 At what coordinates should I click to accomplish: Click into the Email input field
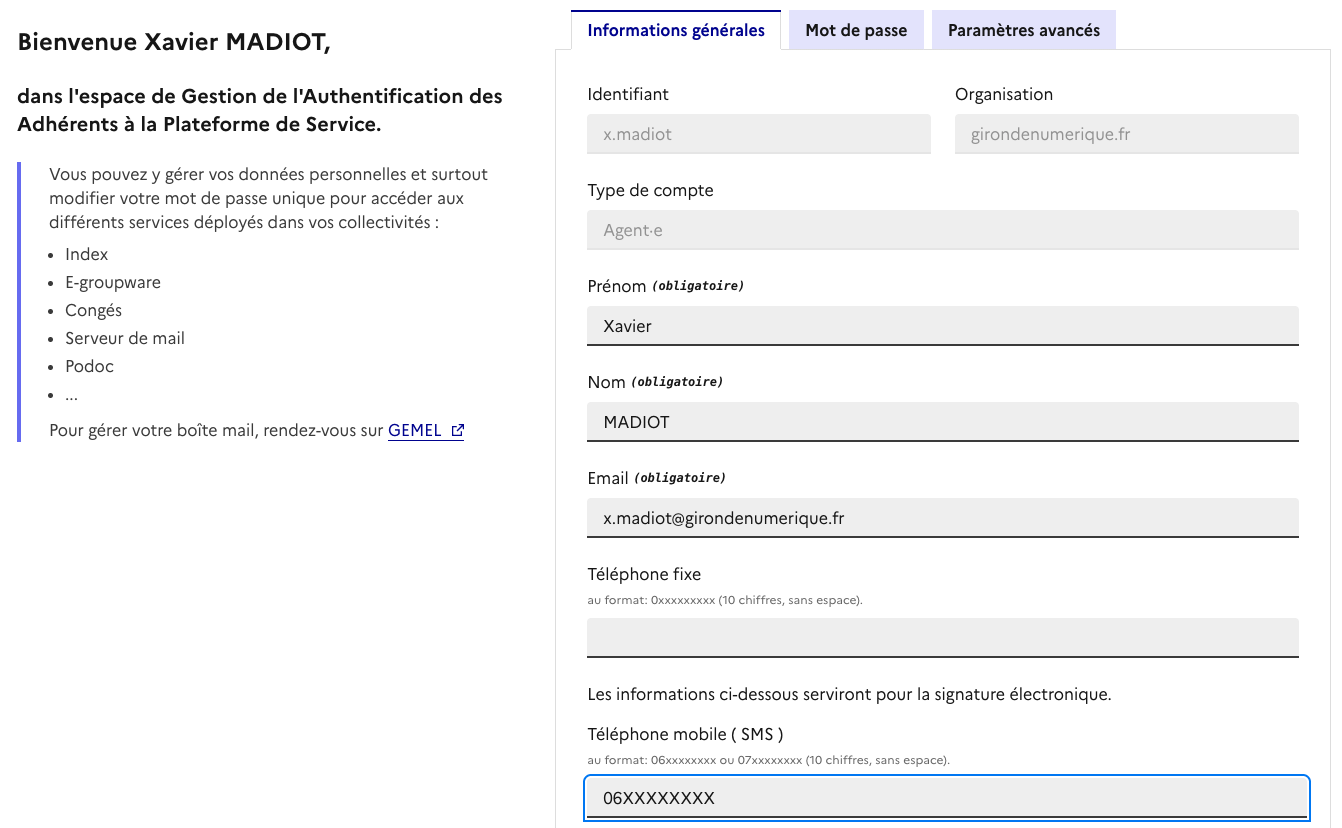[x=943, y=518]
